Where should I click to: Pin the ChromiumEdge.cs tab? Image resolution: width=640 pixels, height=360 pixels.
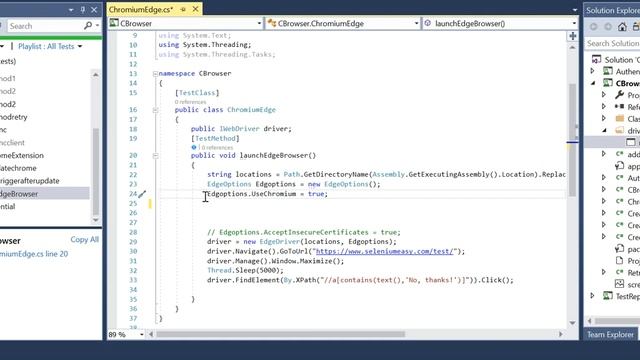click(183, 9)
